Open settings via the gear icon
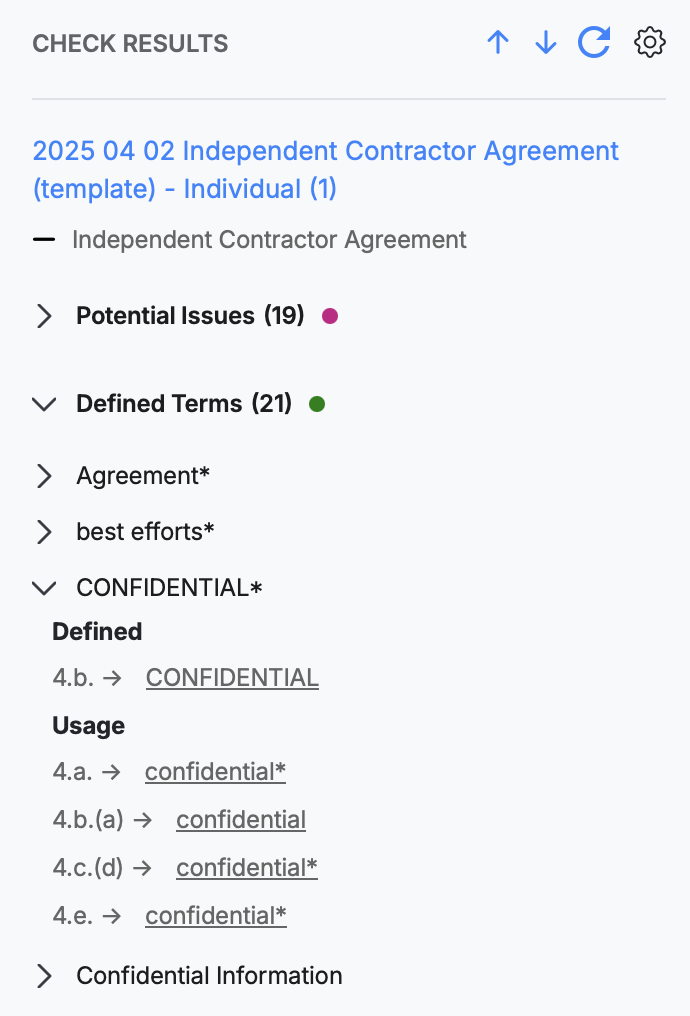The image size is (690, 1016). coord(649,42)
